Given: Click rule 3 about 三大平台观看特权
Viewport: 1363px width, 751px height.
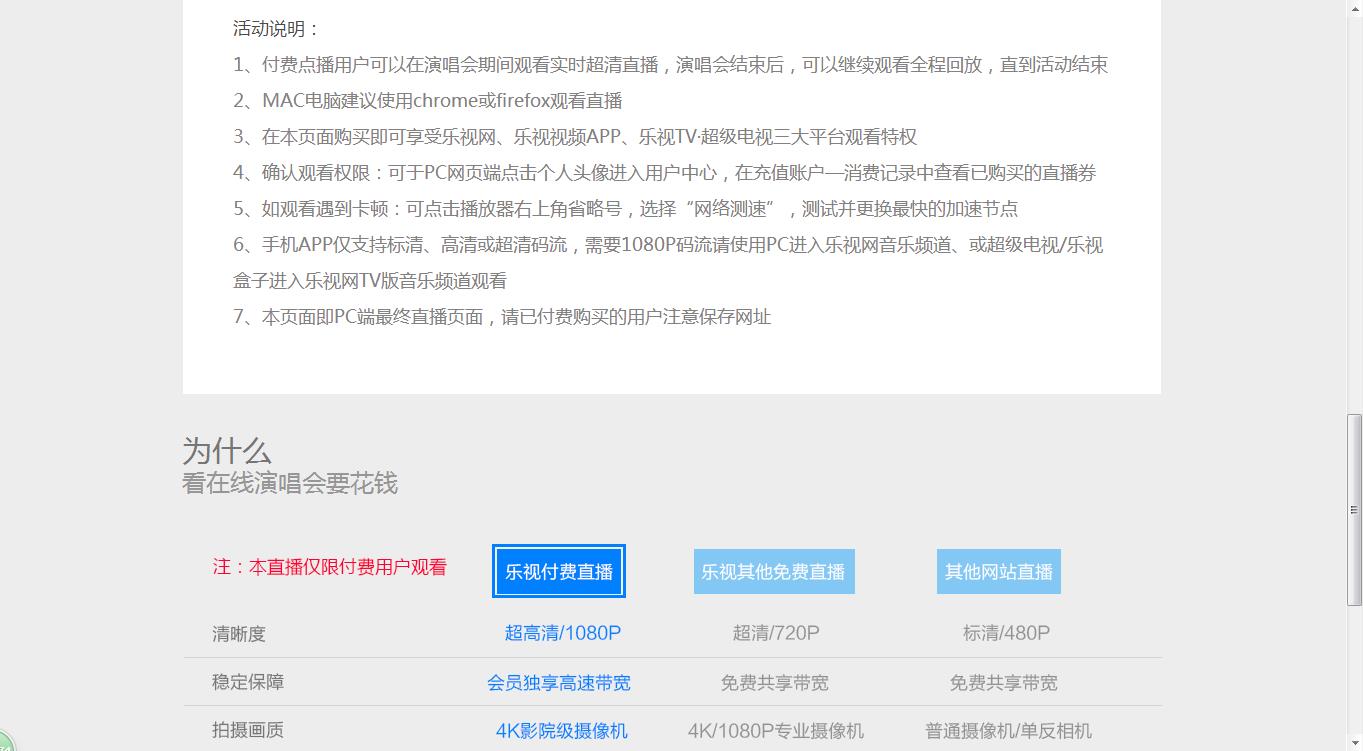Looking at the screenshot, I should tap(575, 137).
